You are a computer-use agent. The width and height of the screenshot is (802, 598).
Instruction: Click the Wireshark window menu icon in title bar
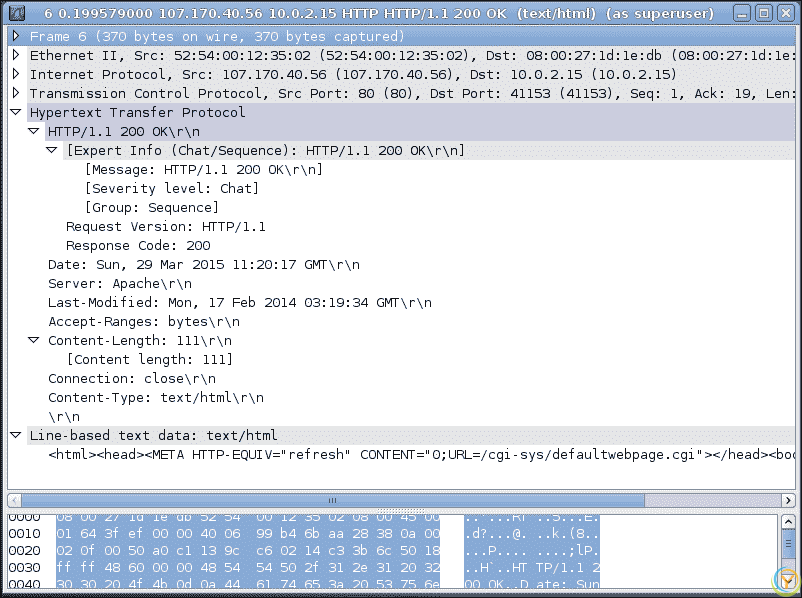[x=16, y=14]
